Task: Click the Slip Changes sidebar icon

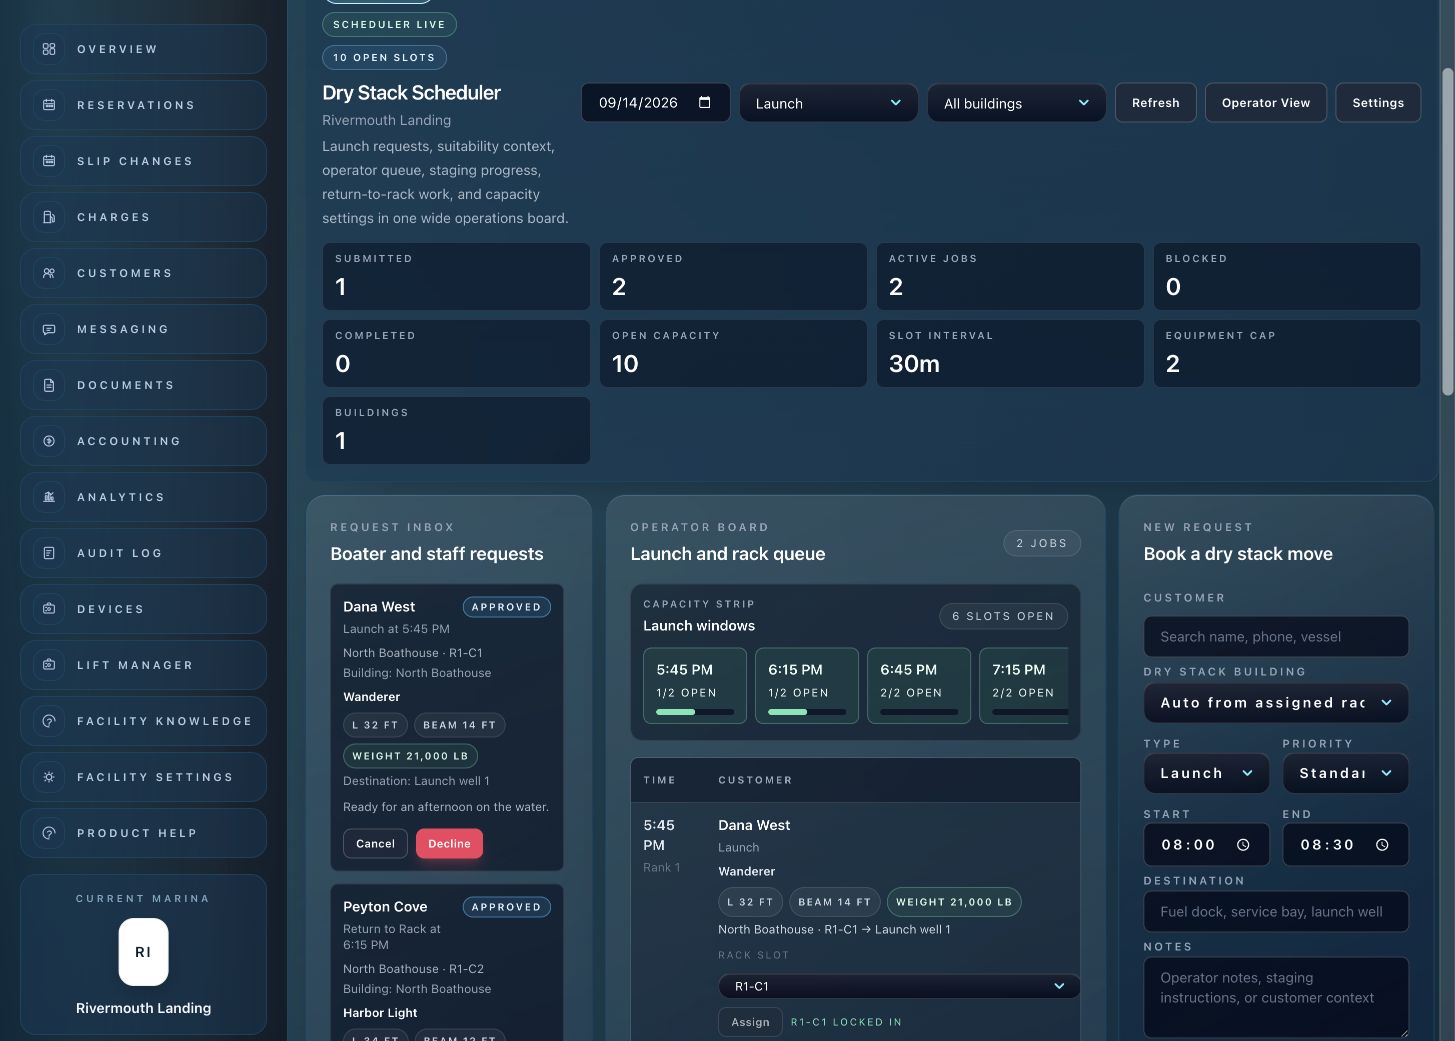Action: [x=49, y=161]
